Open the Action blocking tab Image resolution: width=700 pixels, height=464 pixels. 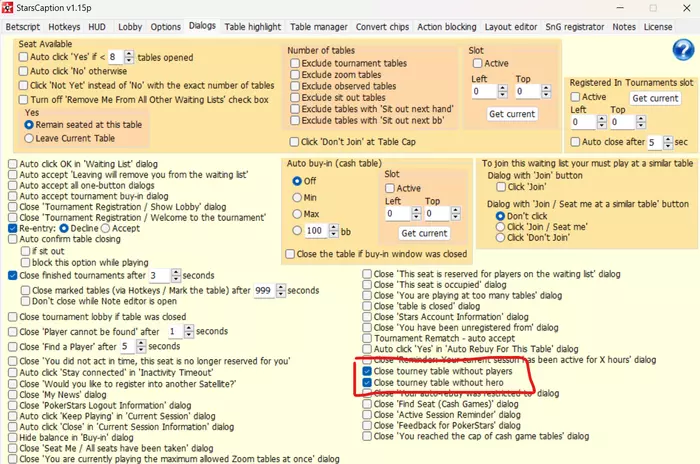447,27
